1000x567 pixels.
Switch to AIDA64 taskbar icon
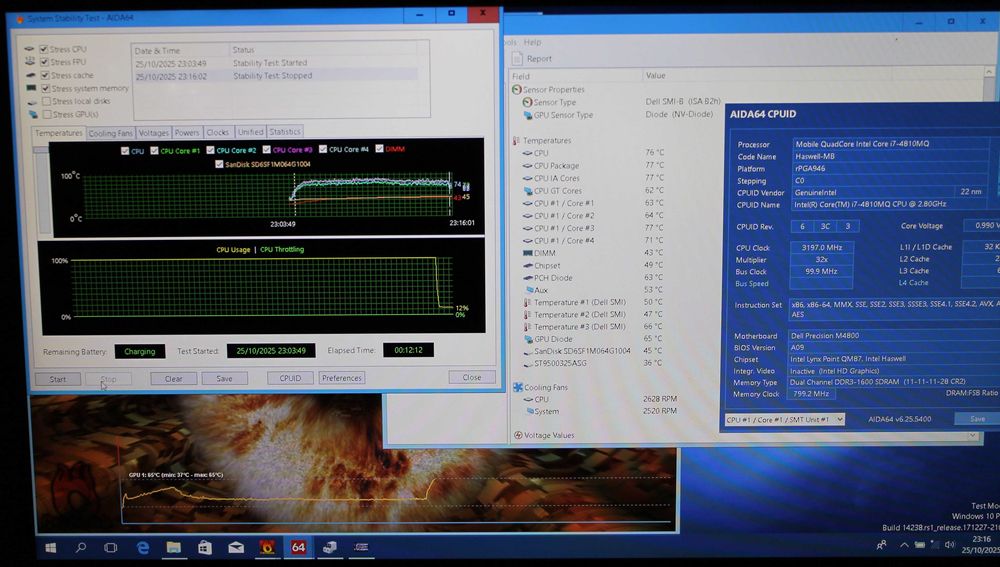point(298,547)
